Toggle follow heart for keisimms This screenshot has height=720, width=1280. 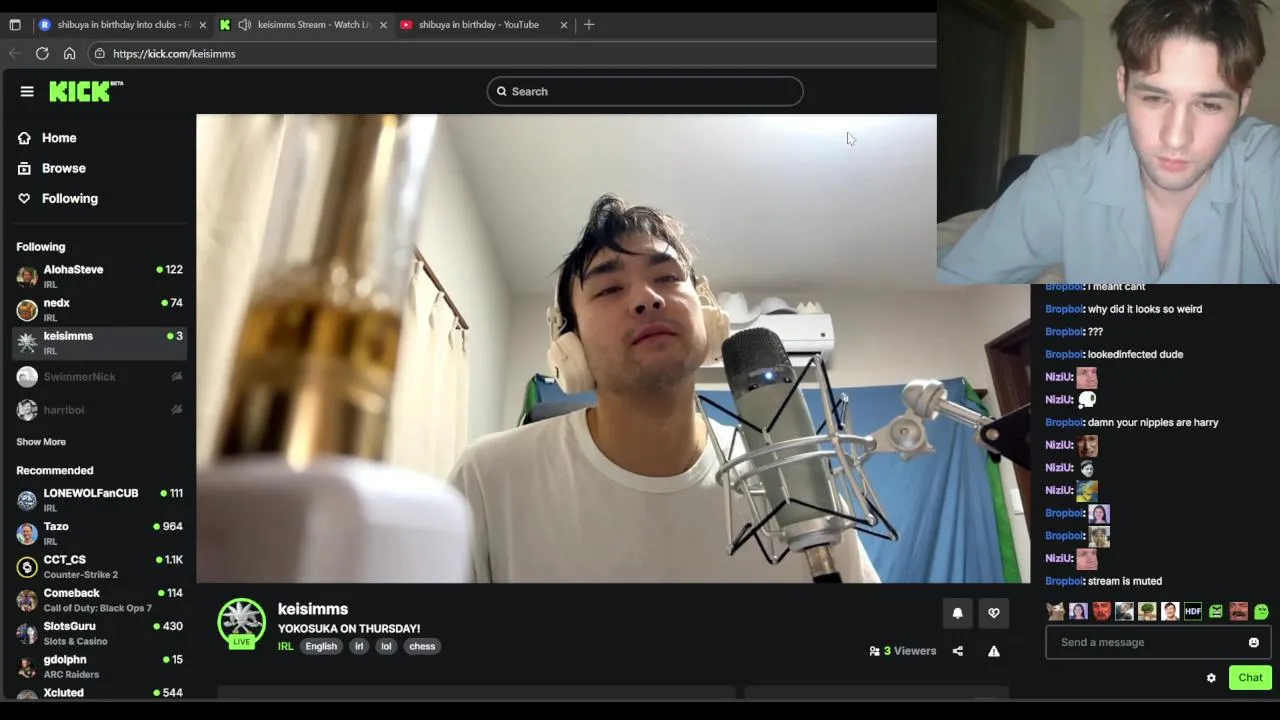[x=994, y=613]
